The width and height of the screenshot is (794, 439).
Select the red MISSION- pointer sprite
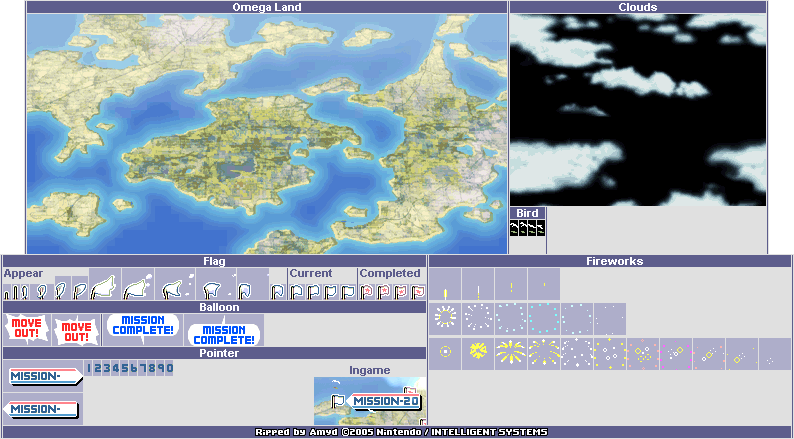[43, 408]
